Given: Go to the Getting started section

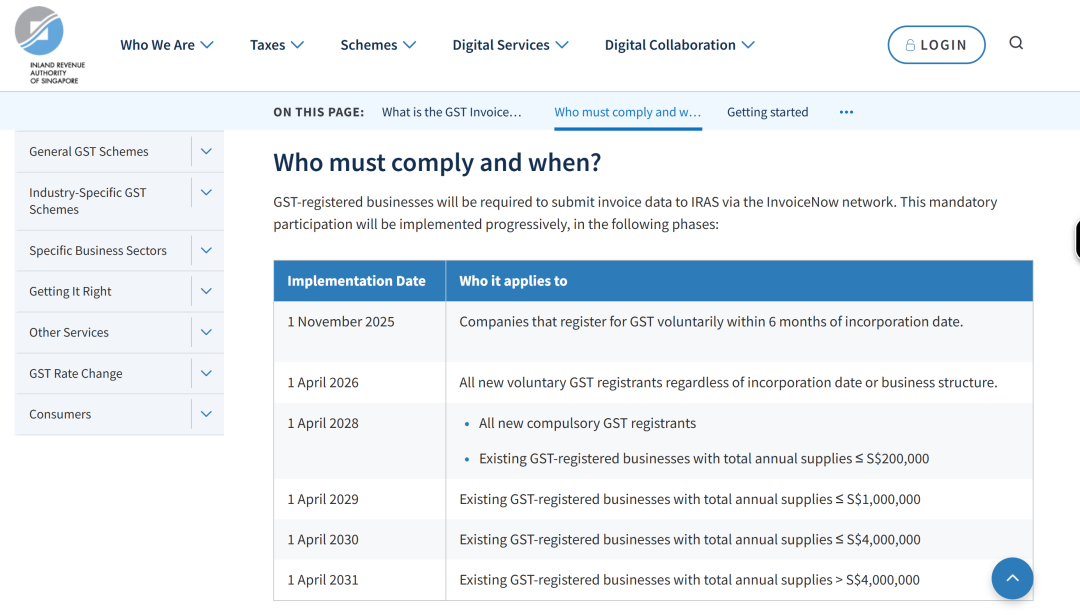Looking at the screenshot, I should tap(767, 112).
